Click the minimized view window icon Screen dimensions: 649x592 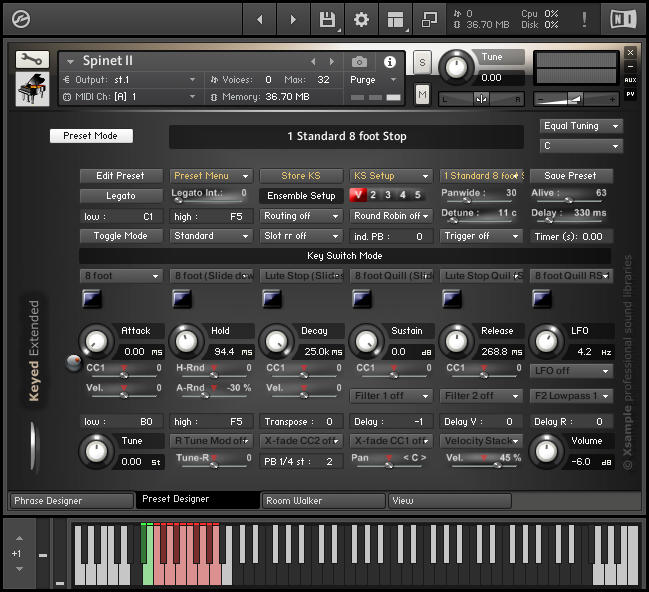(429, 19)
